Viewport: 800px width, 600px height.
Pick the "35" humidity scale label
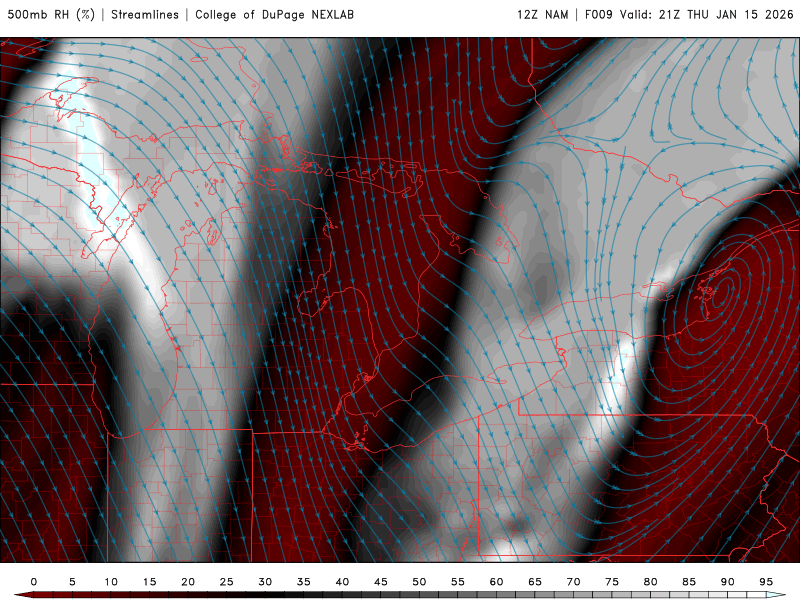[304, 582]
